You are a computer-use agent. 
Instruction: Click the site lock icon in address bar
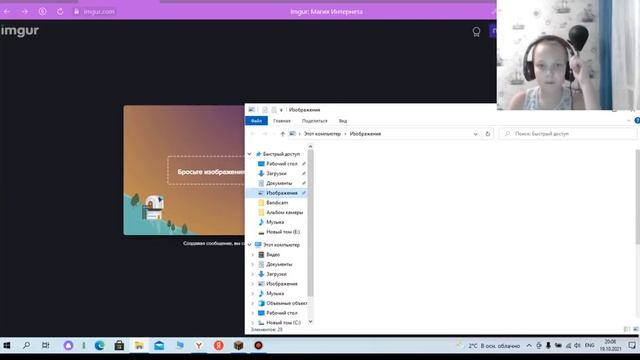(x=76, y=11)
